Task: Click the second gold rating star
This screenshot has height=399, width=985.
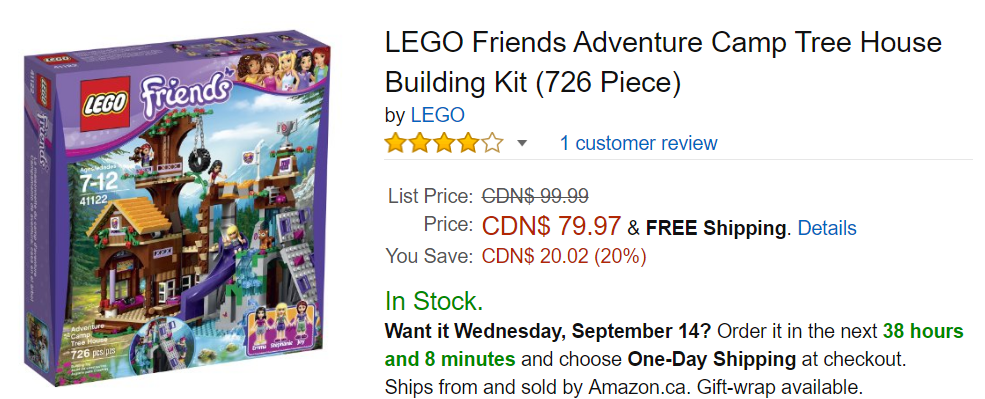Action: [420, 143]
